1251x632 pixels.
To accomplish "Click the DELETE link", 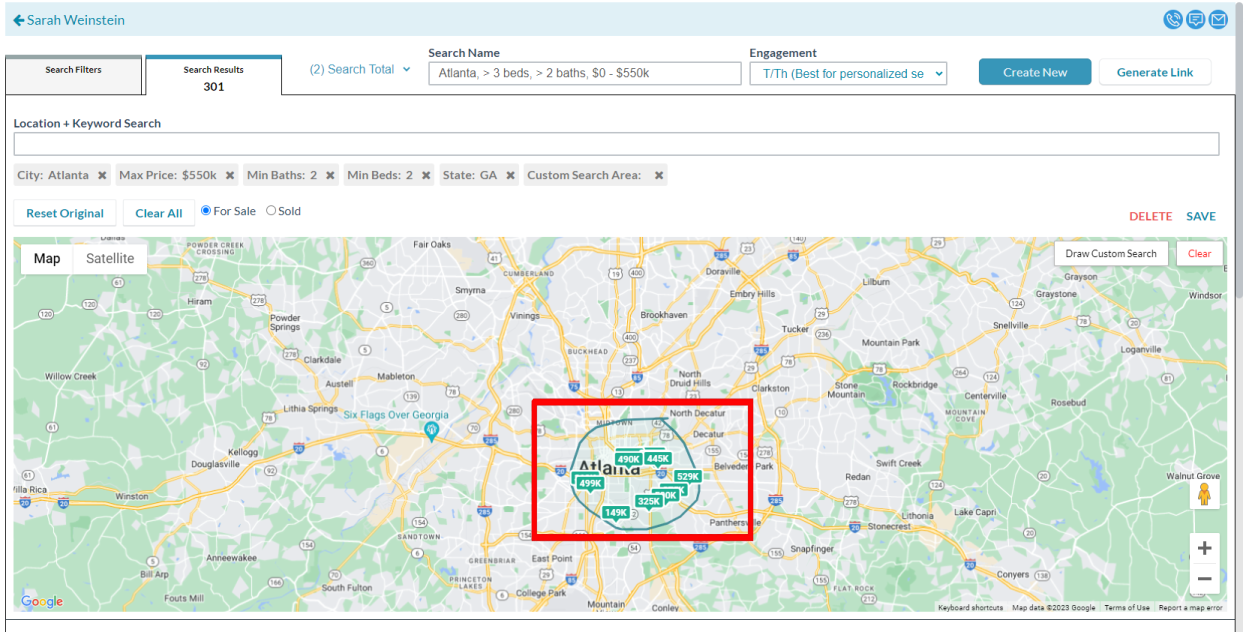I will point(1150,216).
